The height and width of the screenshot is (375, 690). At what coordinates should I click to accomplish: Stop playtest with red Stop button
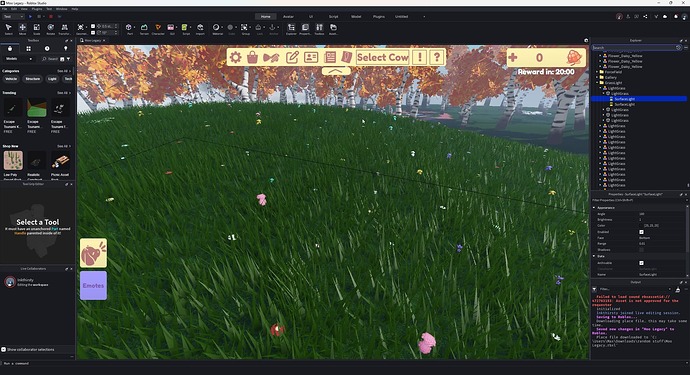(x=51, y=17)
